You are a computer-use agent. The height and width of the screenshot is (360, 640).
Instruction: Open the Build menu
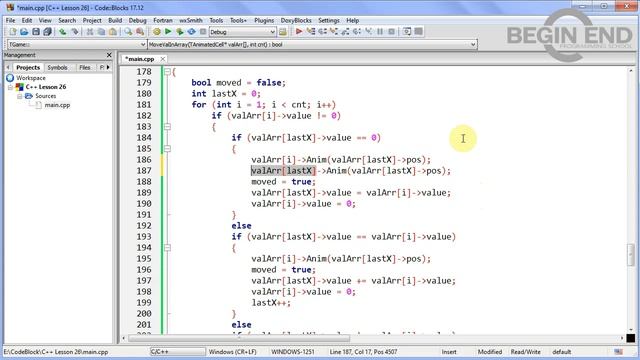click(115, 20)
